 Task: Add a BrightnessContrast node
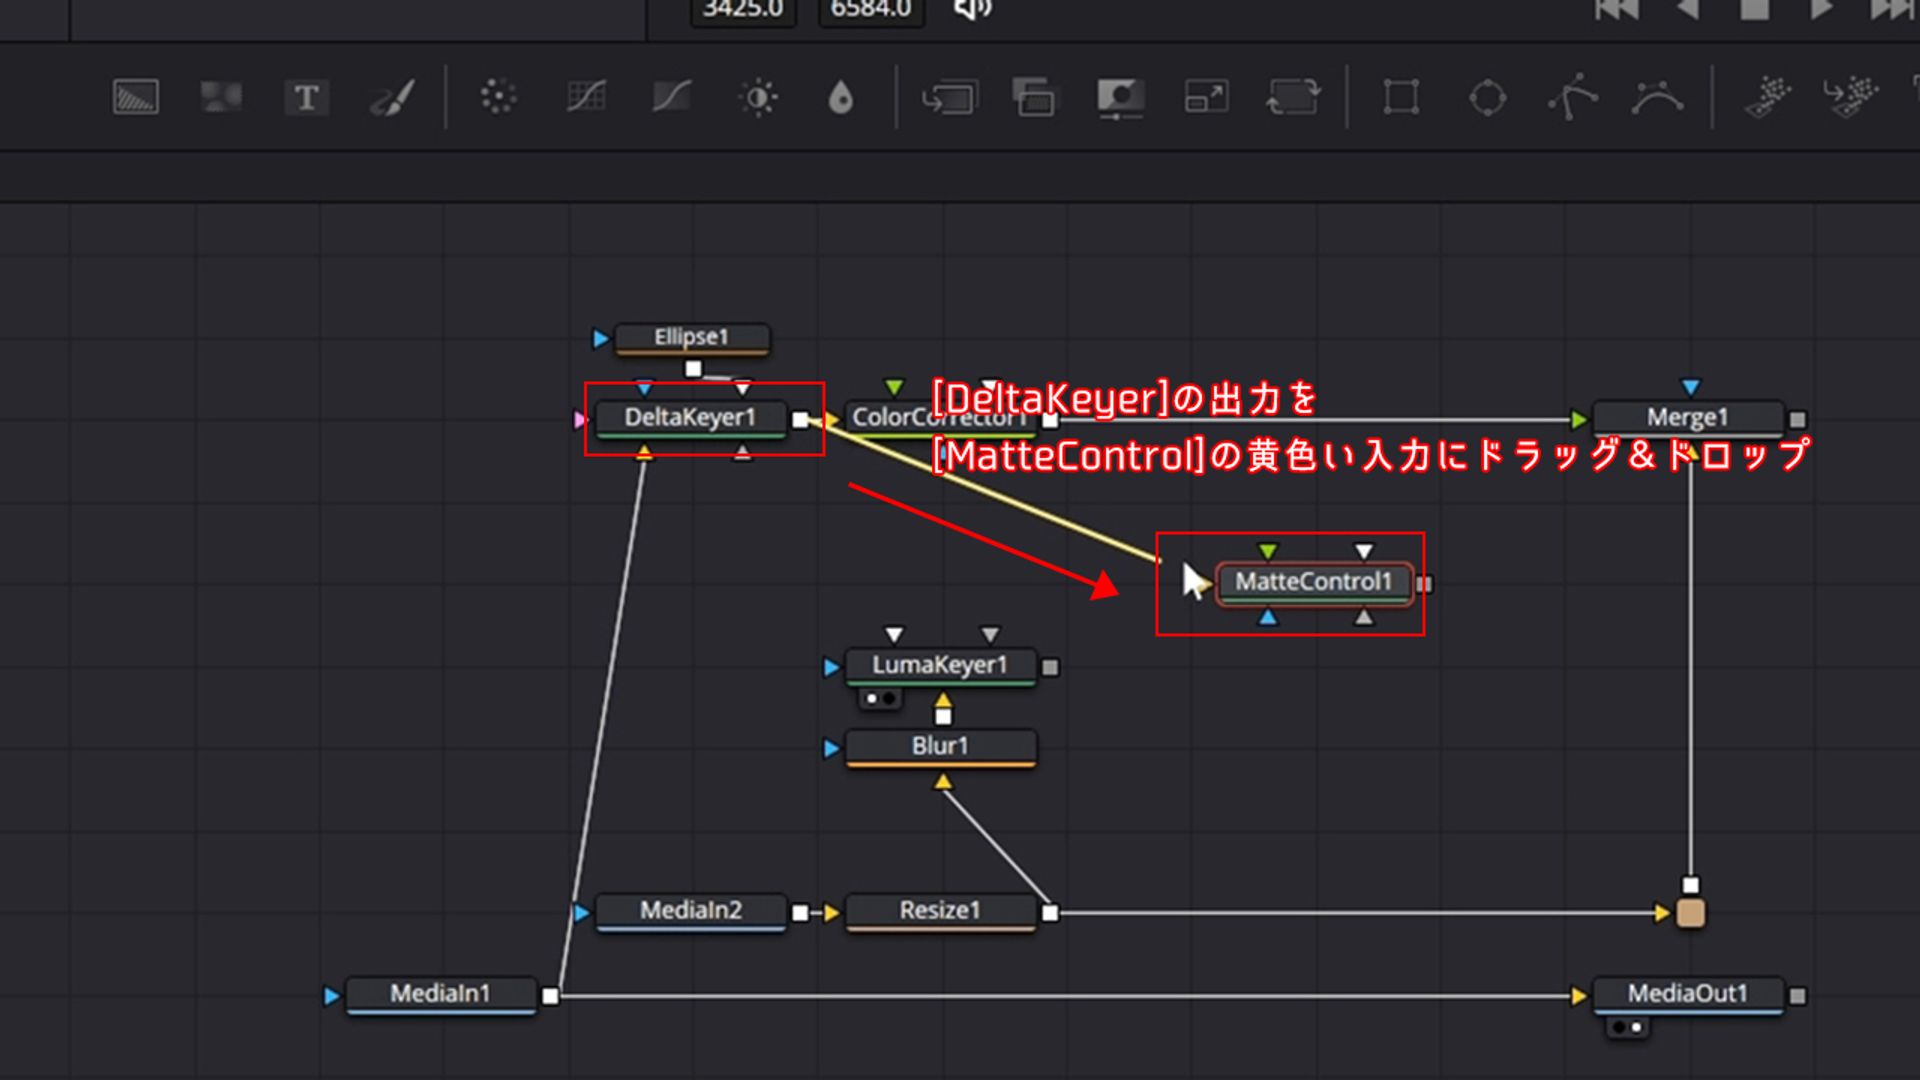point(758,97)
